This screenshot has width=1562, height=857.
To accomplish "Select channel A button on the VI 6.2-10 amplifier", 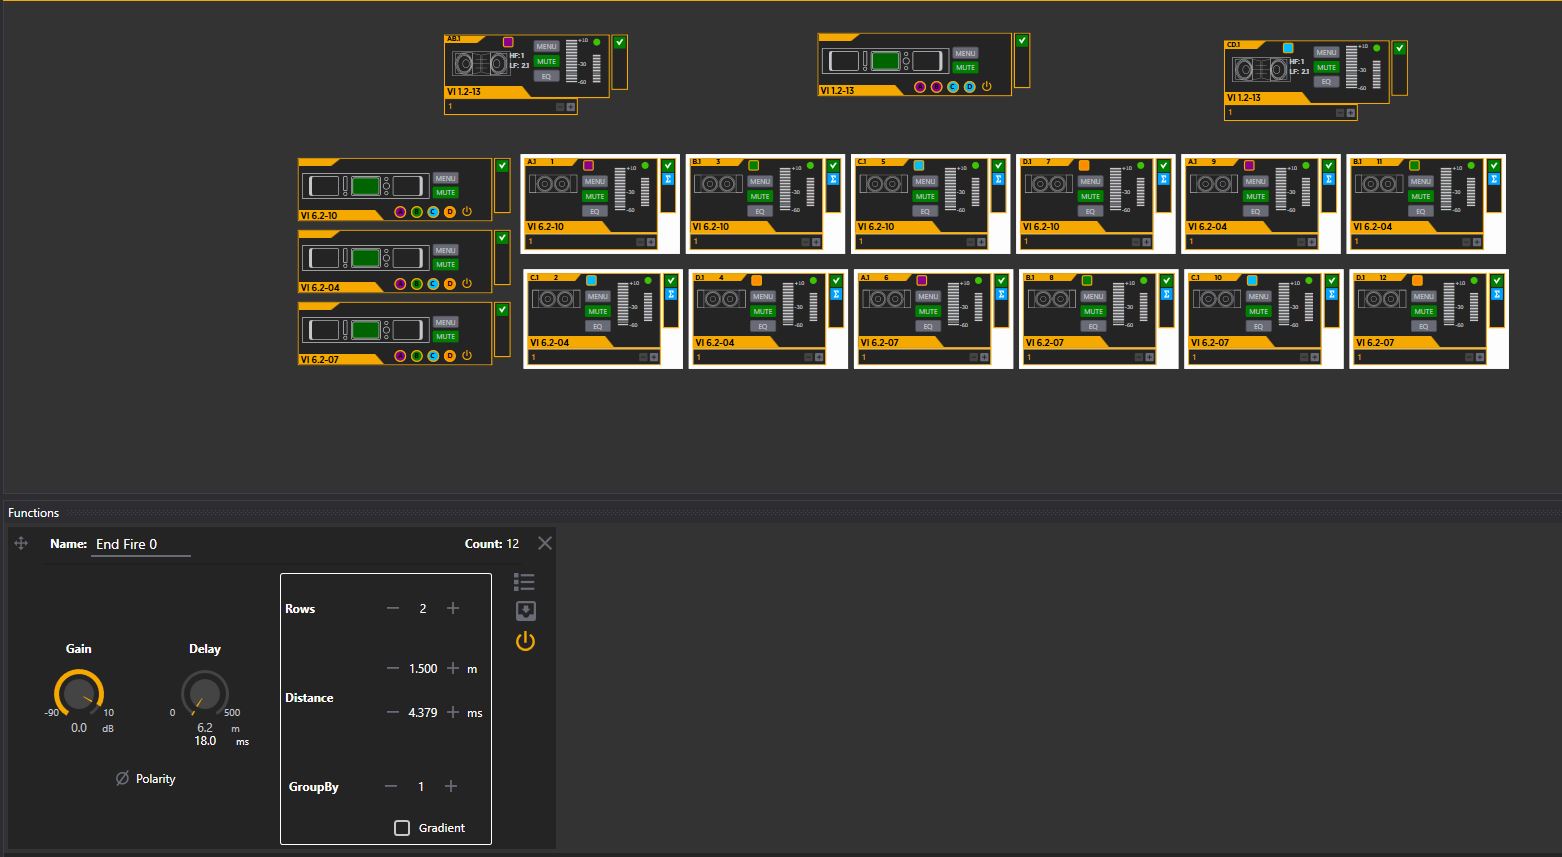I will 399,211.
